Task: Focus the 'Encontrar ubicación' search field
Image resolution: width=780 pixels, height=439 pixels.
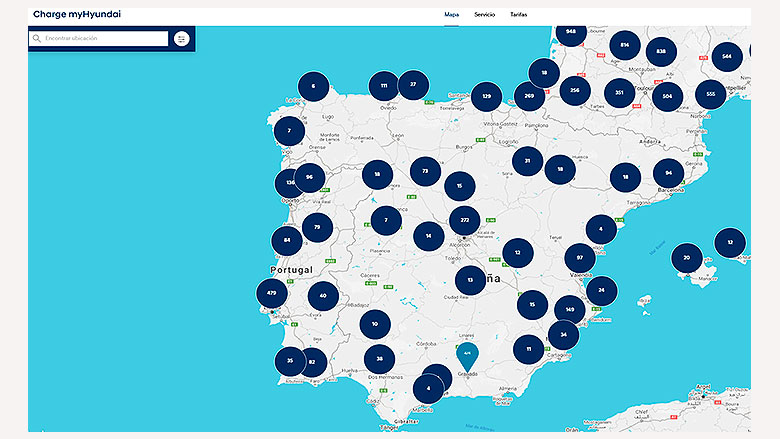Action: click(x=98, y=38)
